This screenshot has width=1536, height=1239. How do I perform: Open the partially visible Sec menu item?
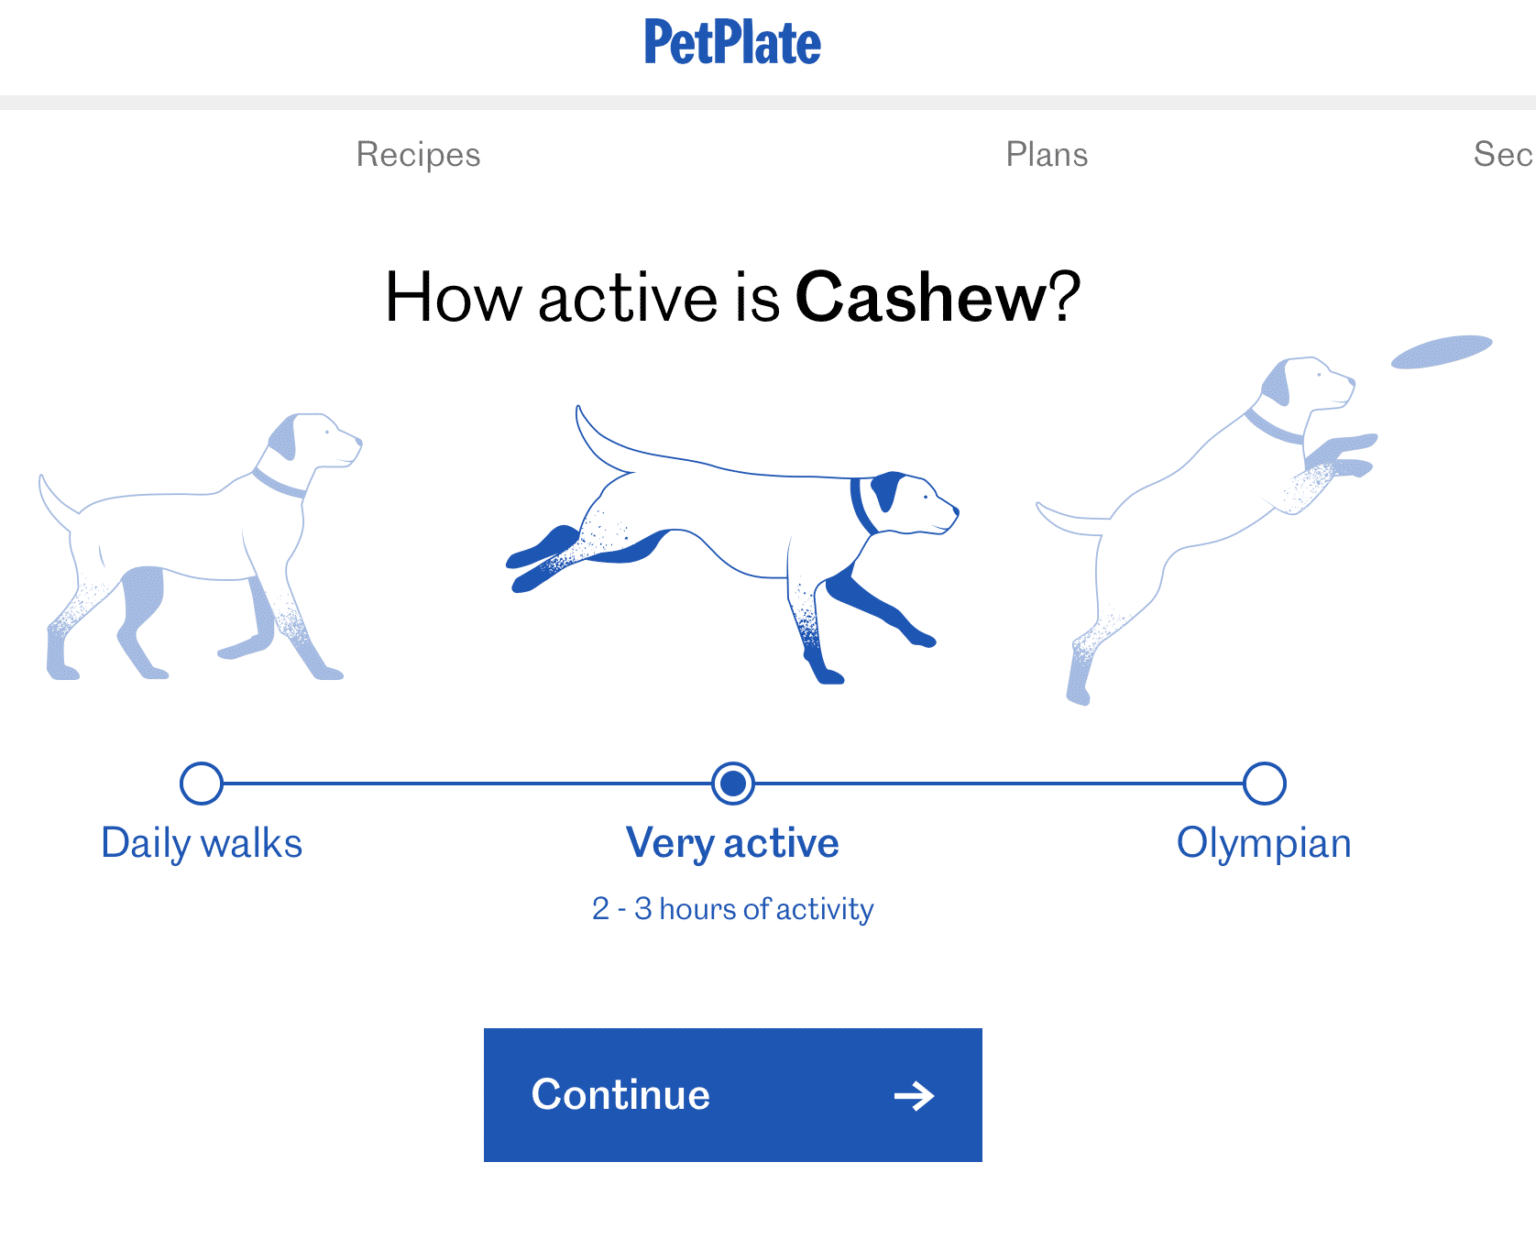[x=1503, y=154]
